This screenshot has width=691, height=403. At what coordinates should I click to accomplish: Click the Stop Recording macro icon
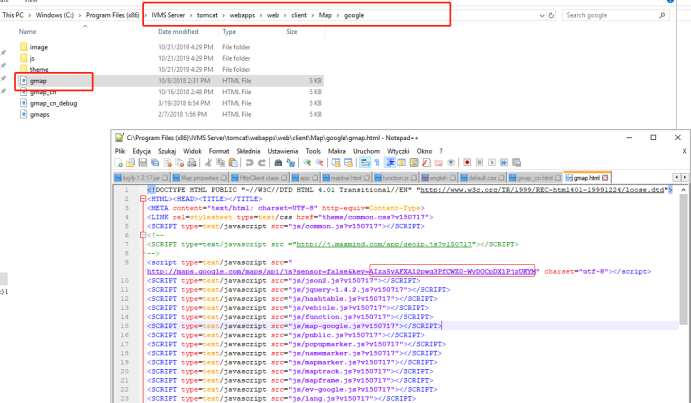tap(479, 163)
